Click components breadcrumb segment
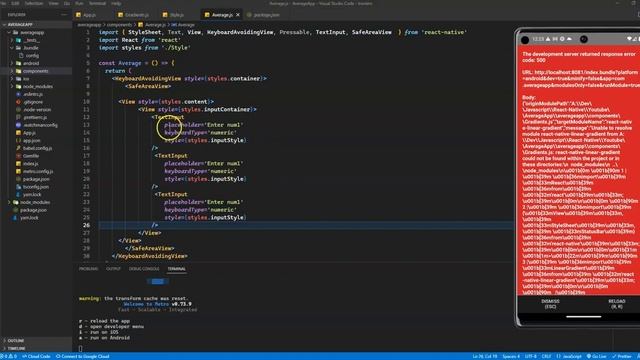This screenshot has height=360, width=640. 120,25
